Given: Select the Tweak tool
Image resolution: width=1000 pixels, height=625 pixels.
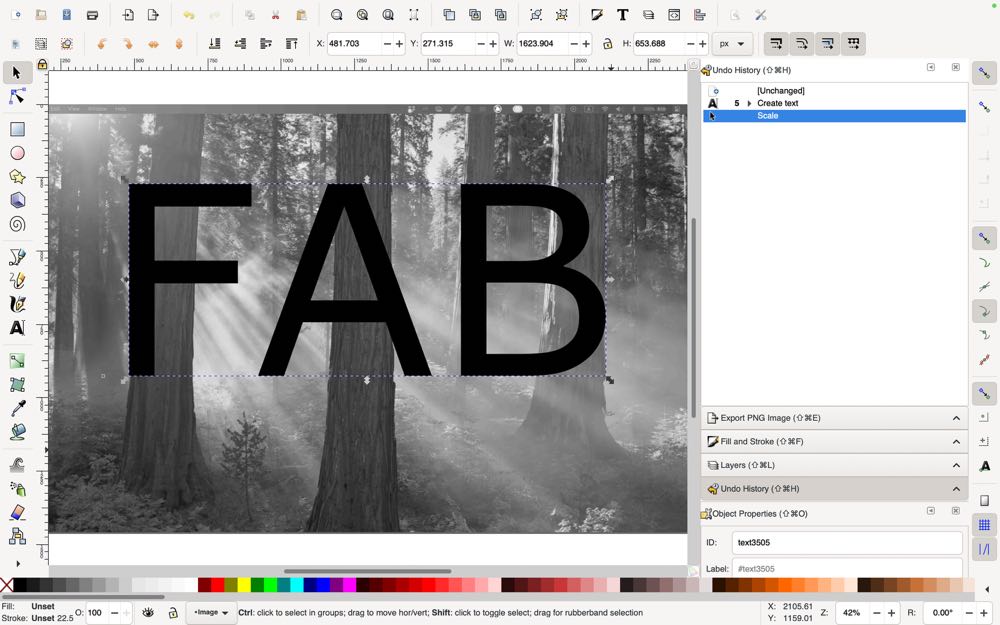Looking at the screenshot, I should tap(17, 465).
